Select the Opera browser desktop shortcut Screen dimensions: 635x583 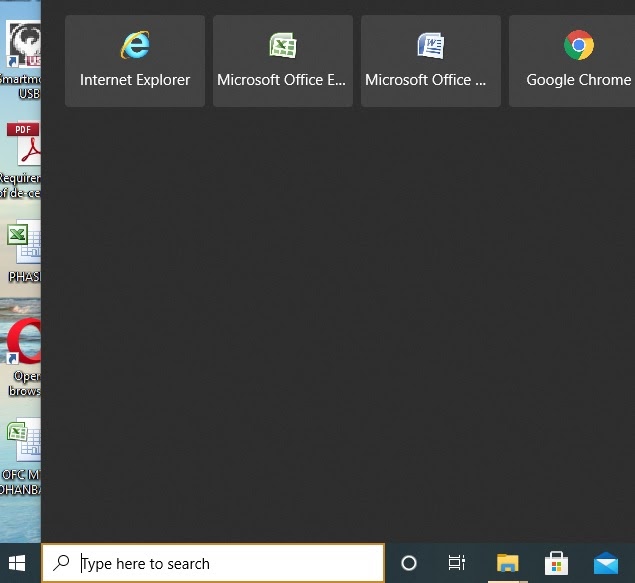(x=21, y=357)
